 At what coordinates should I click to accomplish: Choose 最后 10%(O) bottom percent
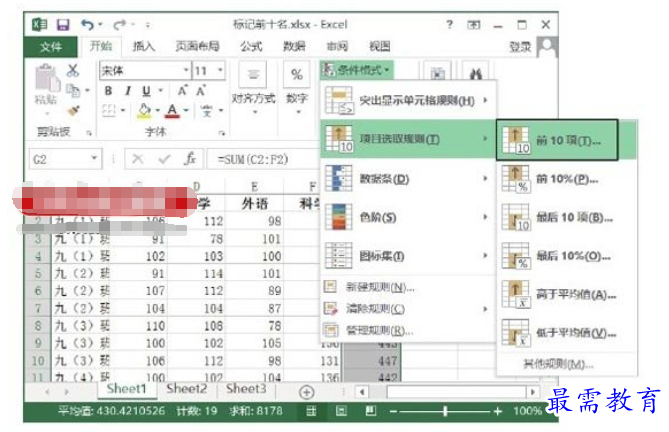(x=567, y=256)
